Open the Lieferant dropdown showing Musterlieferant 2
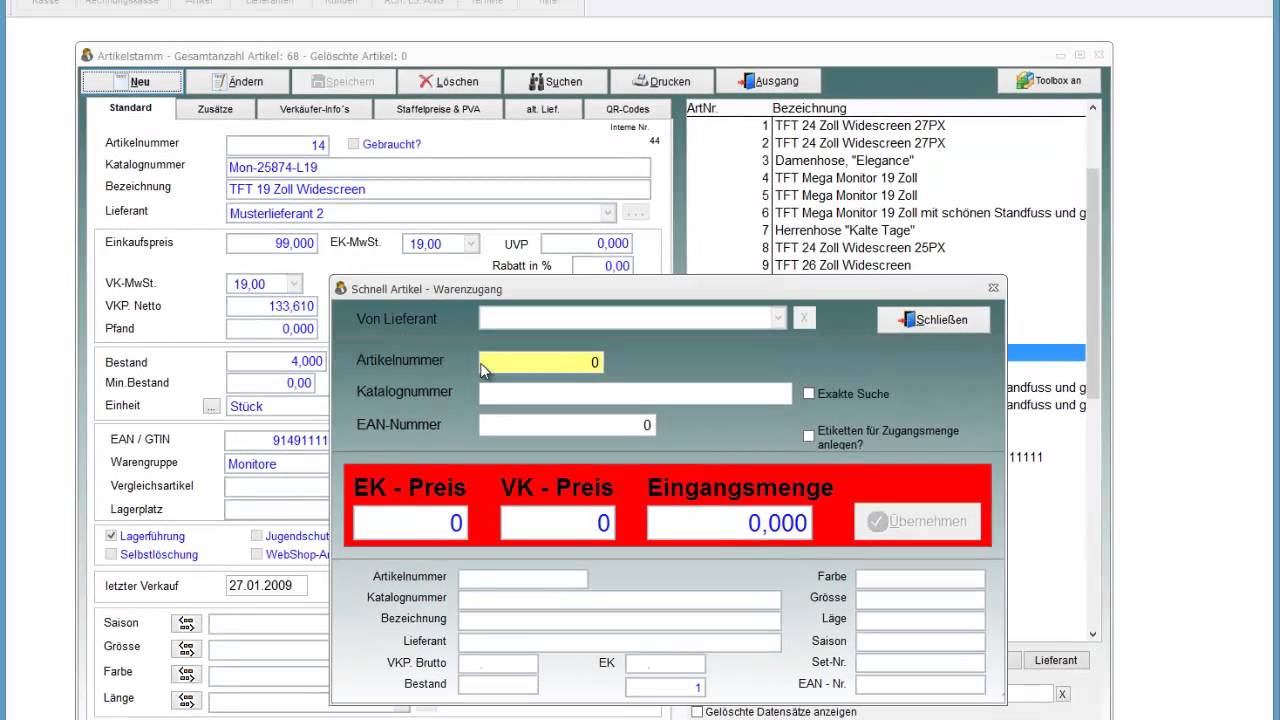 point(607,213)
